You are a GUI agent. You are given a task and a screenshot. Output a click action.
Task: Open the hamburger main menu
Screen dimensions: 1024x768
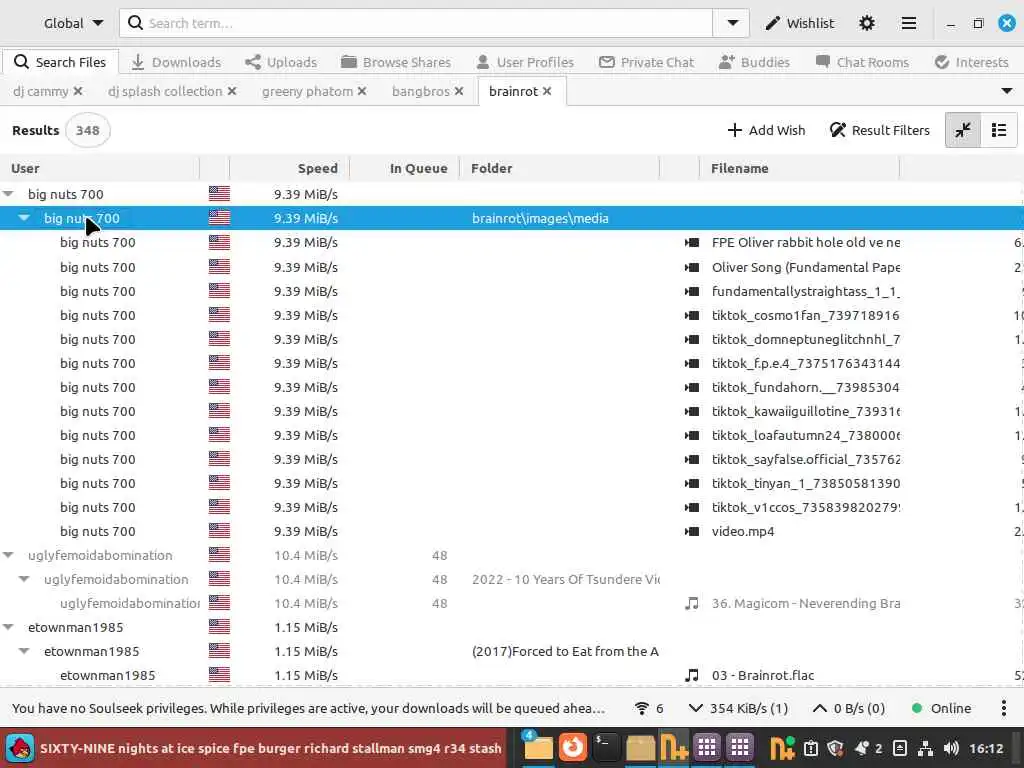click(x=908, y=24)
